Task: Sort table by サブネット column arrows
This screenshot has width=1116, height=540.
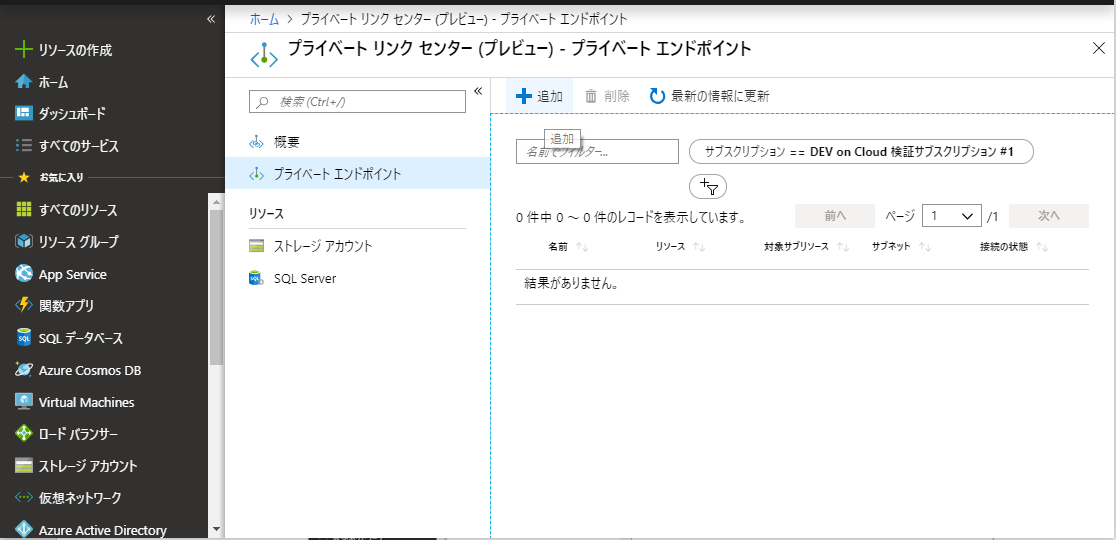Action: (925, 248)
